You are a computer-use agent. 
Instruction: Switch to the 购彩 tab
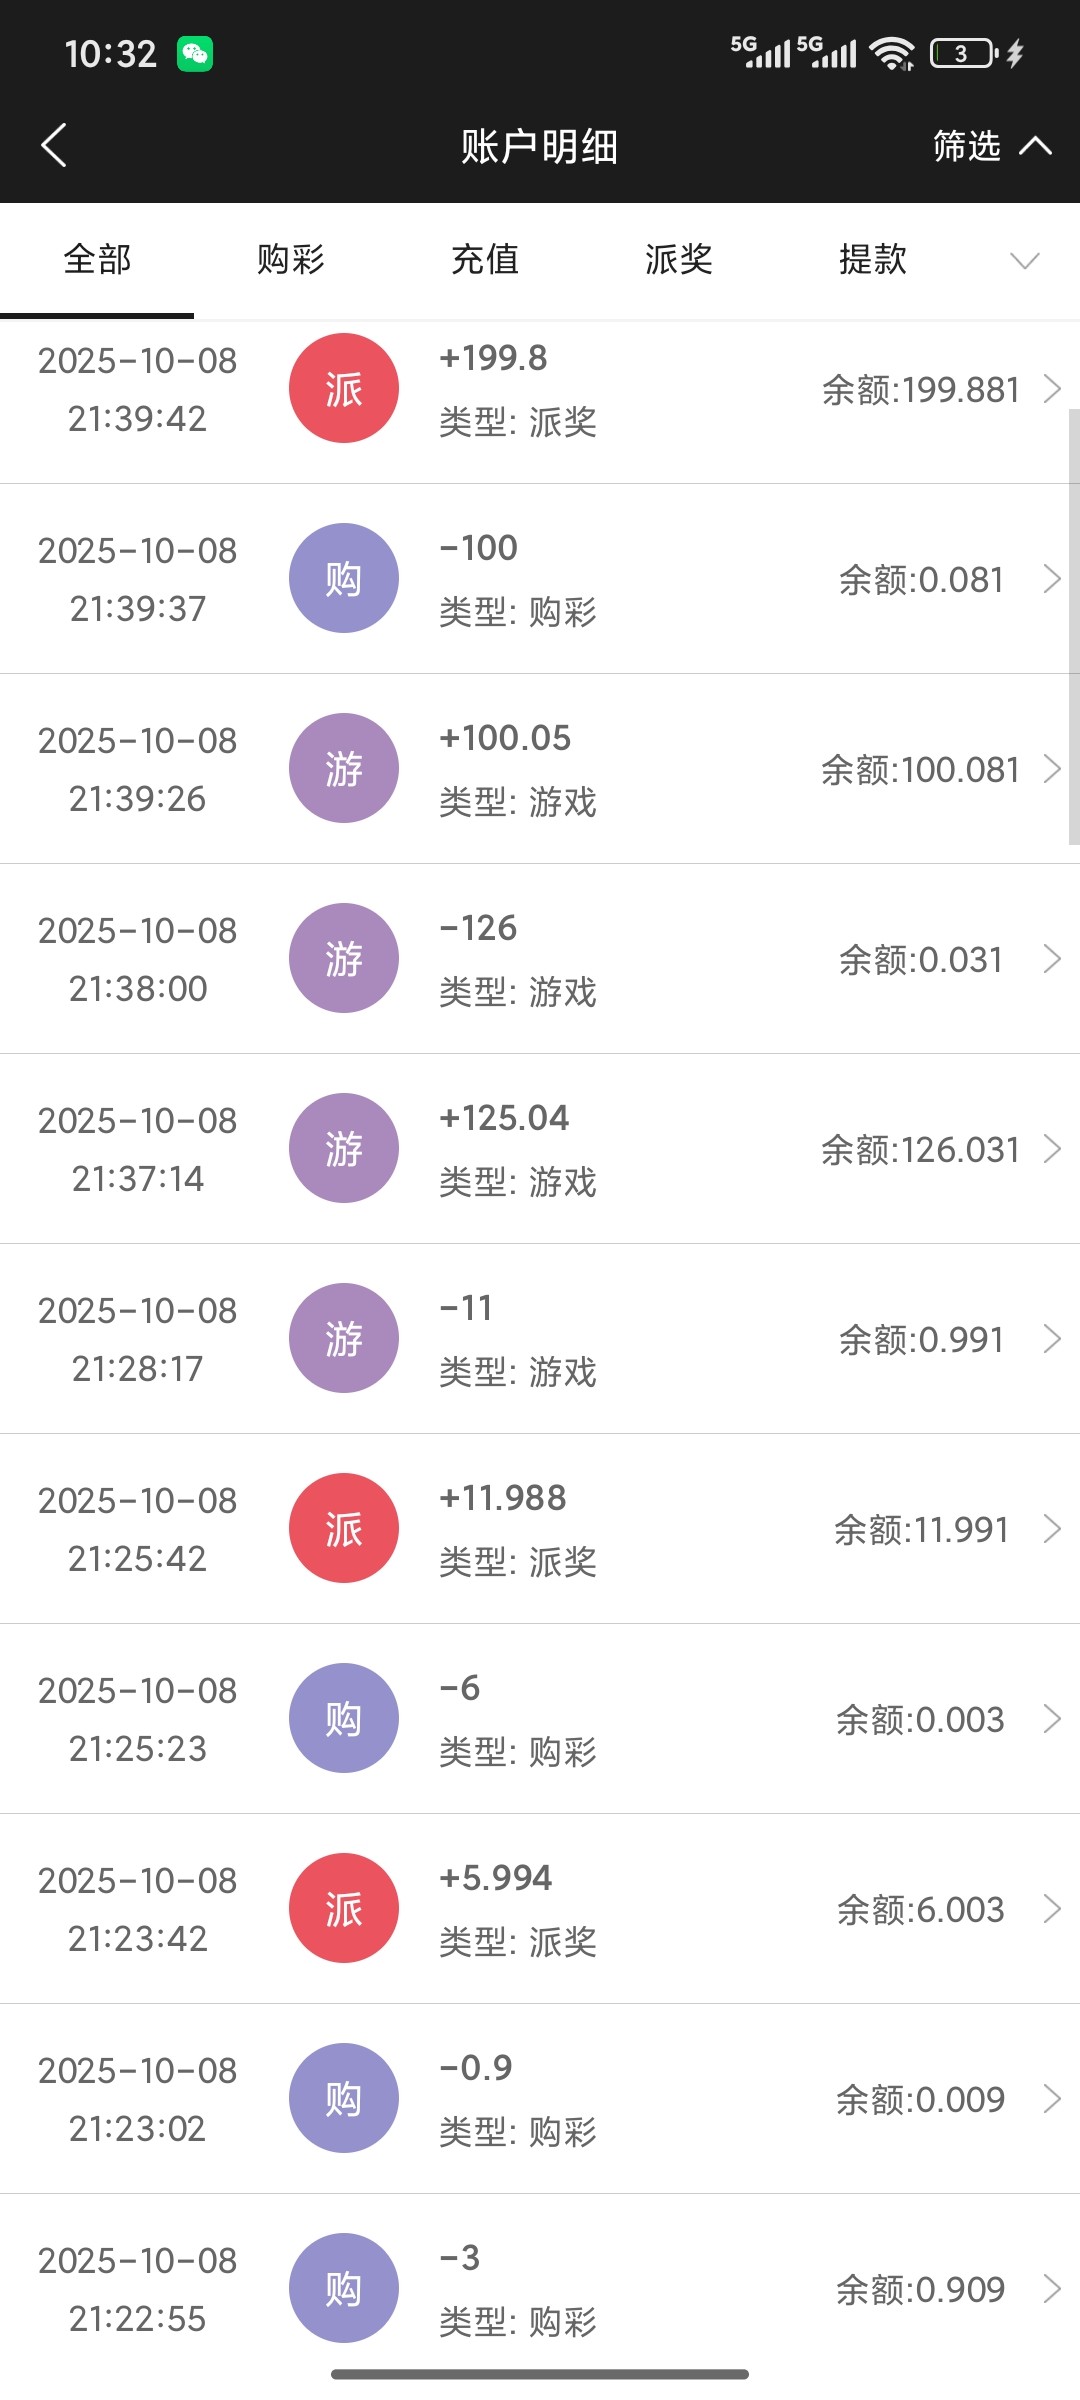(291, 260)
